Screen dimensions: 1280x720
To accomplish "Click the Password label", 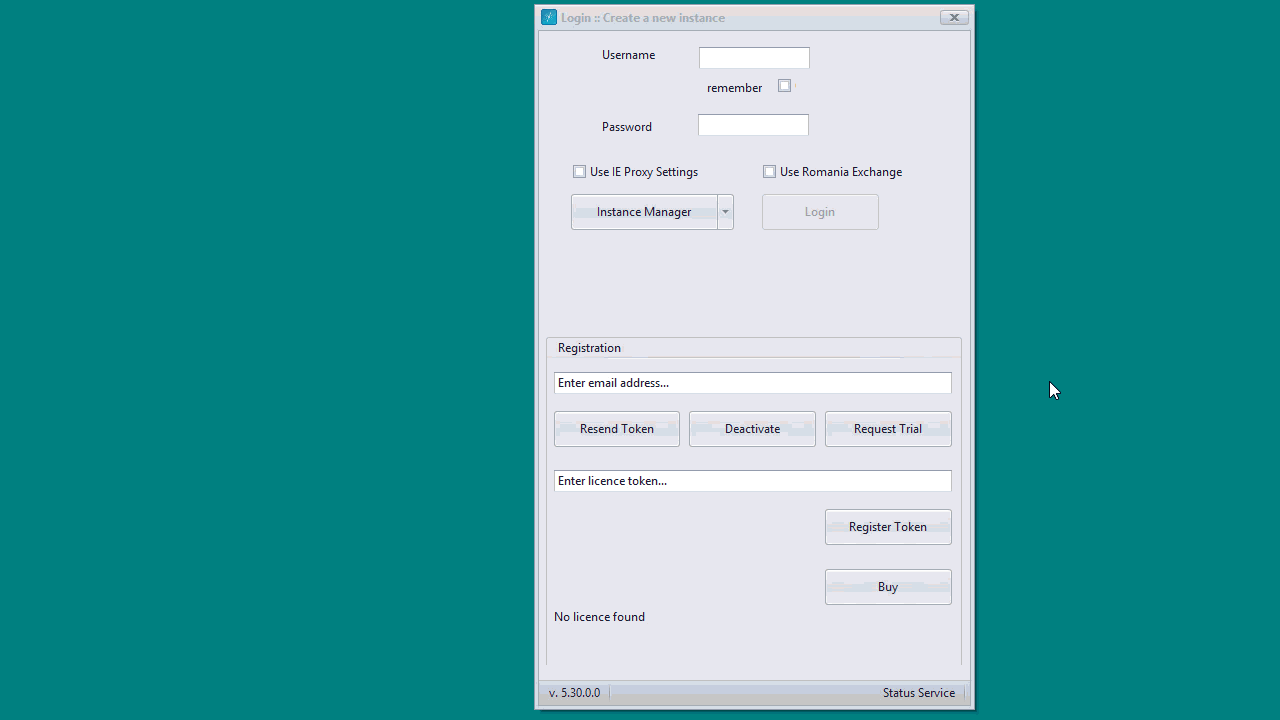I will 626,127.
